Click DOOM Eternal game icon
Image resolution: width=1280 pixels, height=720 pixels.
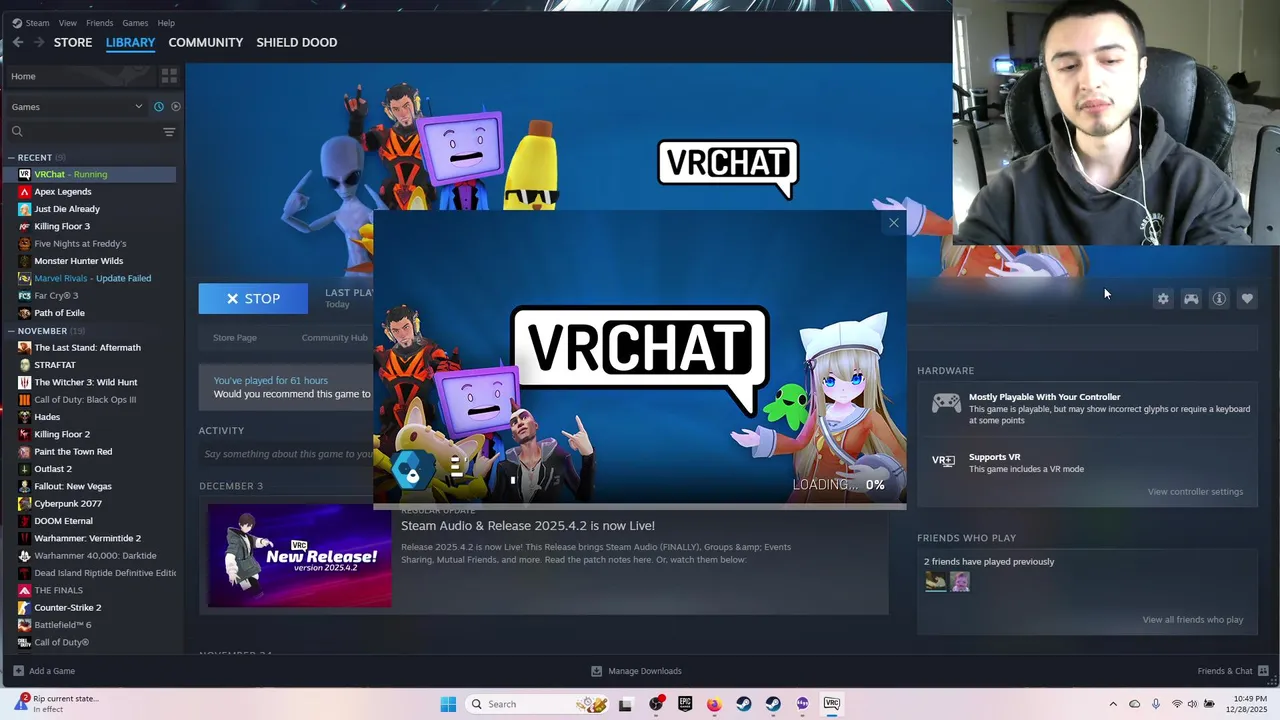[25, 521]
